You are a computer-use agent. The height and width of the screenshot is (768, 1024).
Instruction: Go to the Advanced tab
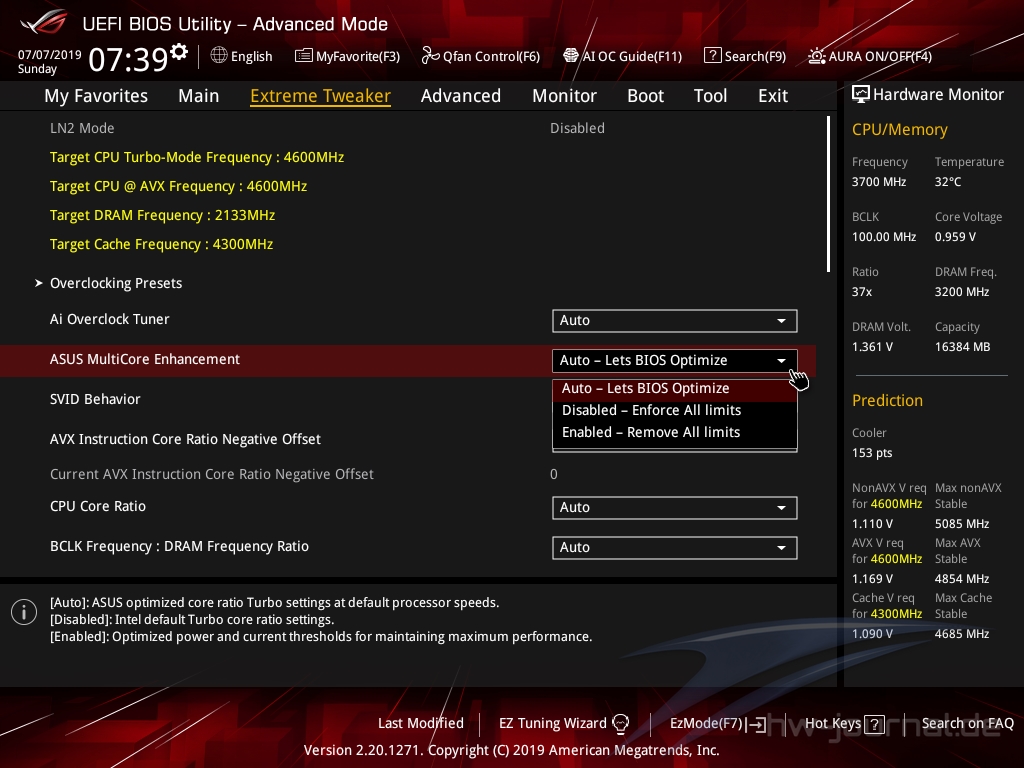(460, 96)
